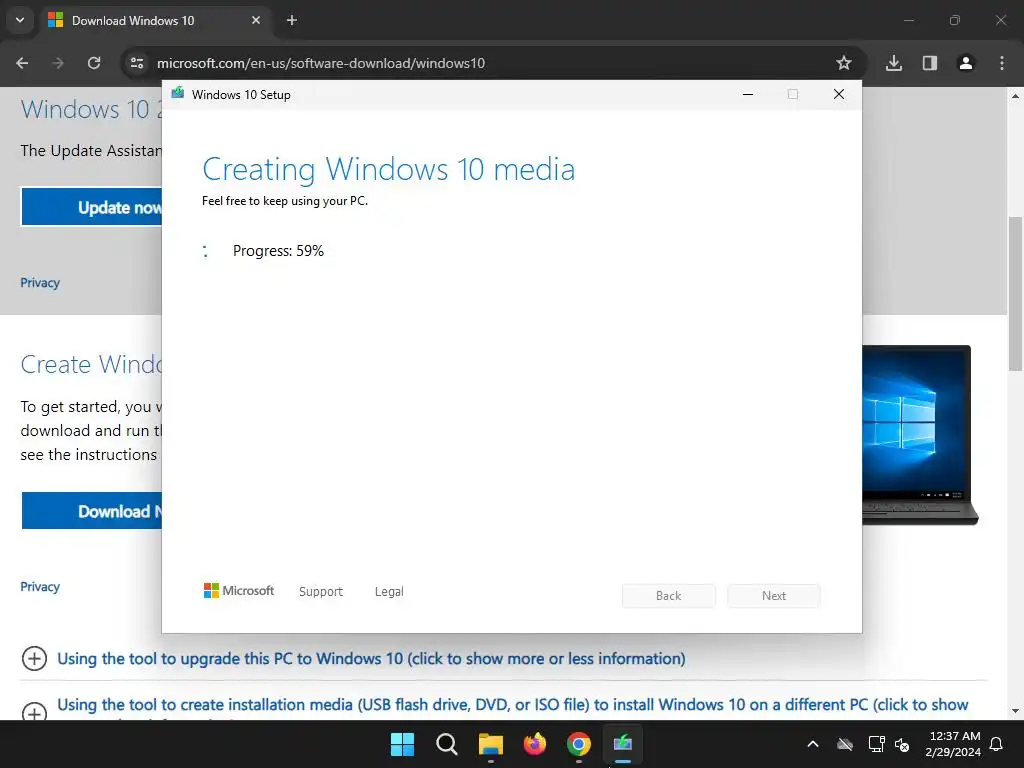Click the laptop image on webpage
The height and width of the screenshot is (768, 1024).
920,435
